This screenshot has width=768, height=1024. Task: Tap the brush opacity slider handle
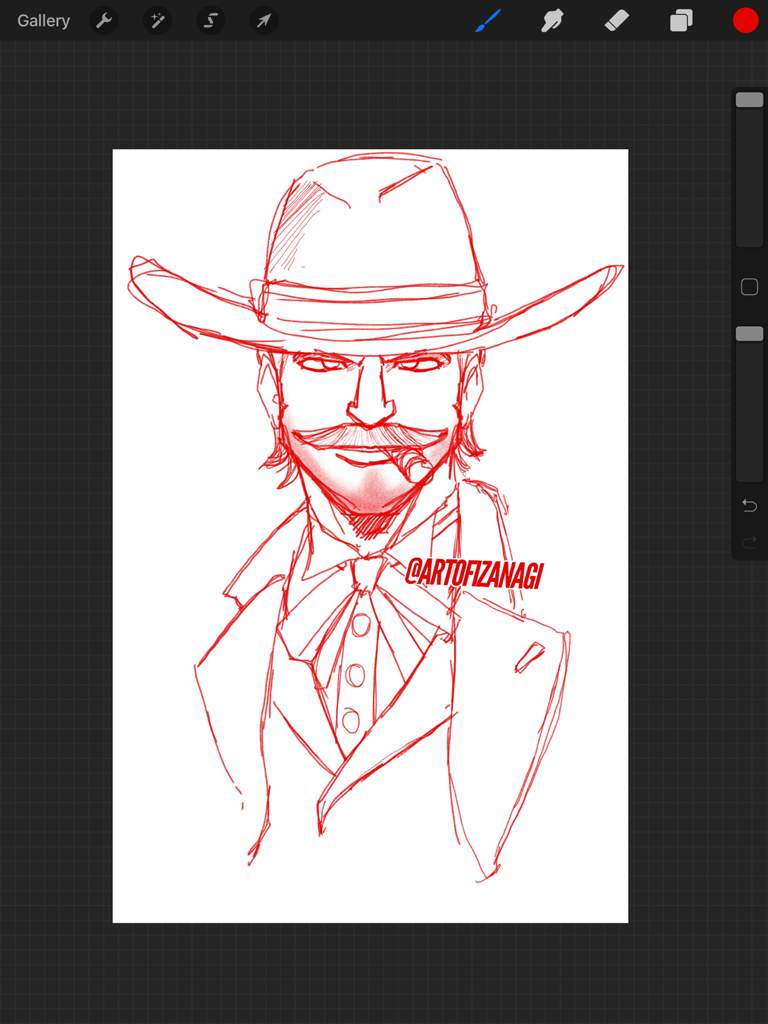pos(749,334)
